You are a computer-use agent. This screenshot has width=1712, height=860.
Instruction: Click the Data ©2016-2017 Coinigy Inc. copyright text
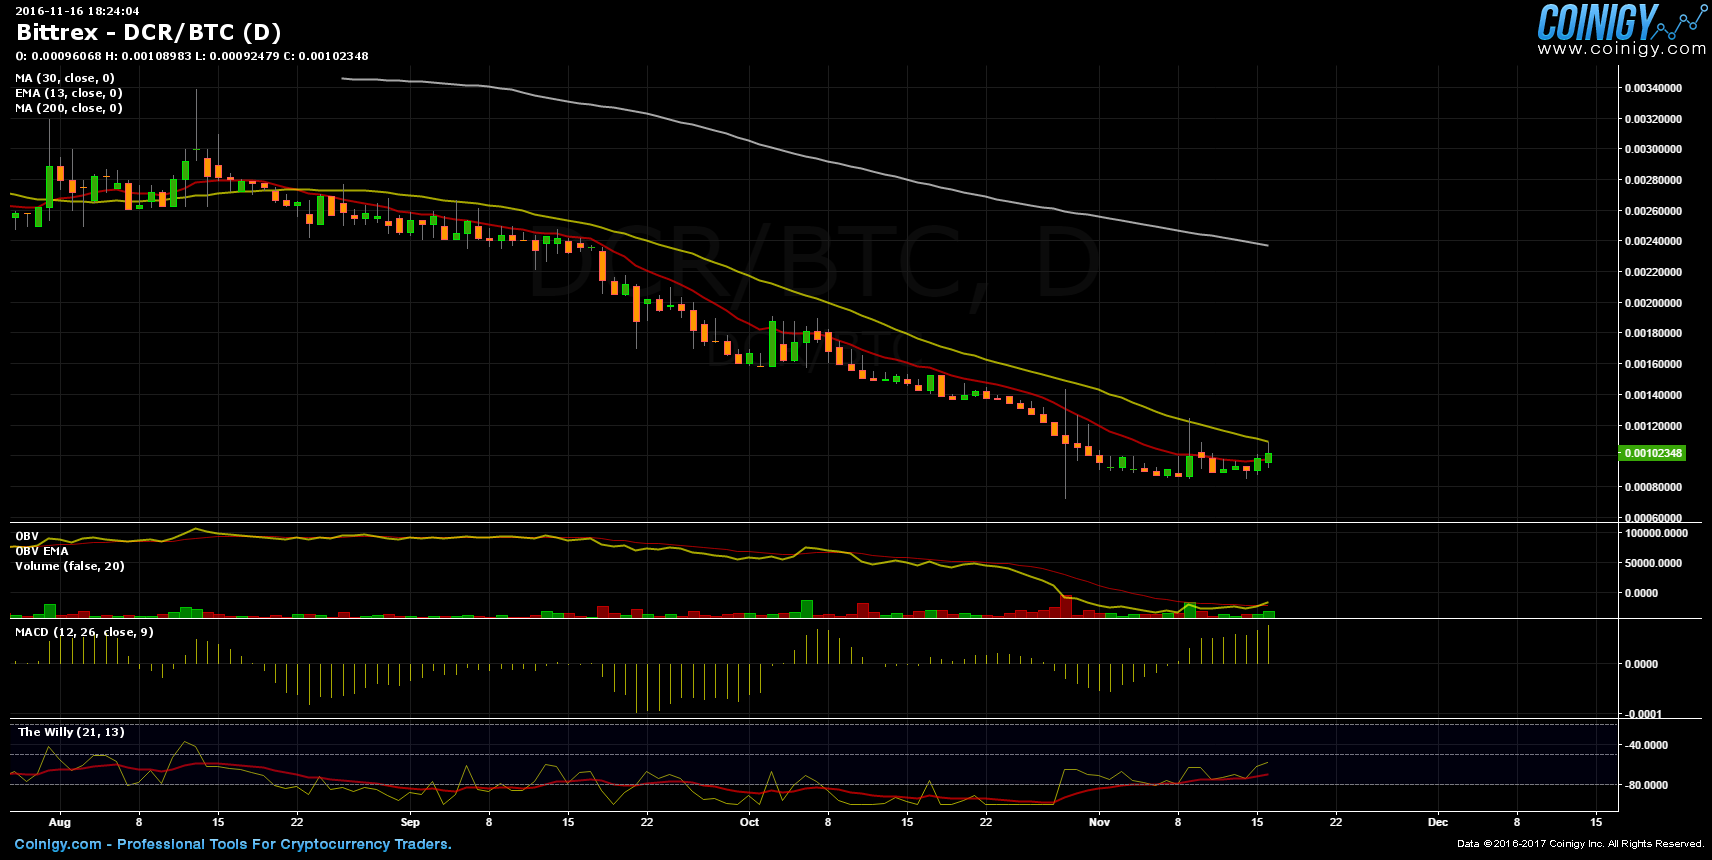pos(1580,844)
